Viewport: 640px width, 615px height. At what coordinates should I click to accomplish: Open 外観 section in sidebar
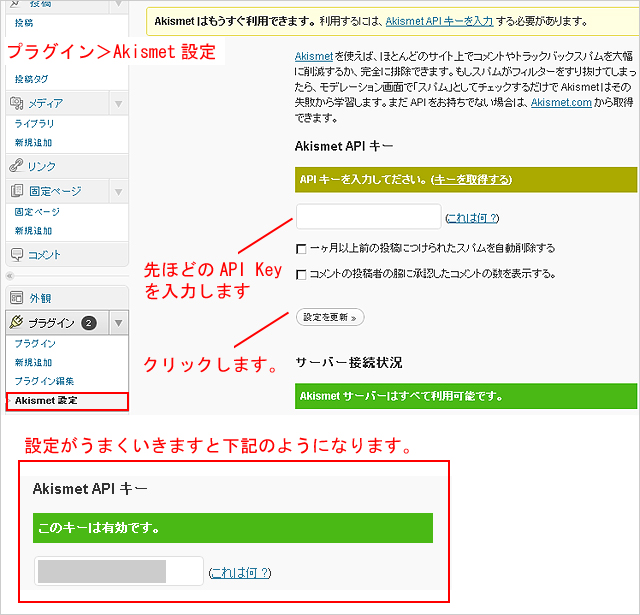point(40,298)
